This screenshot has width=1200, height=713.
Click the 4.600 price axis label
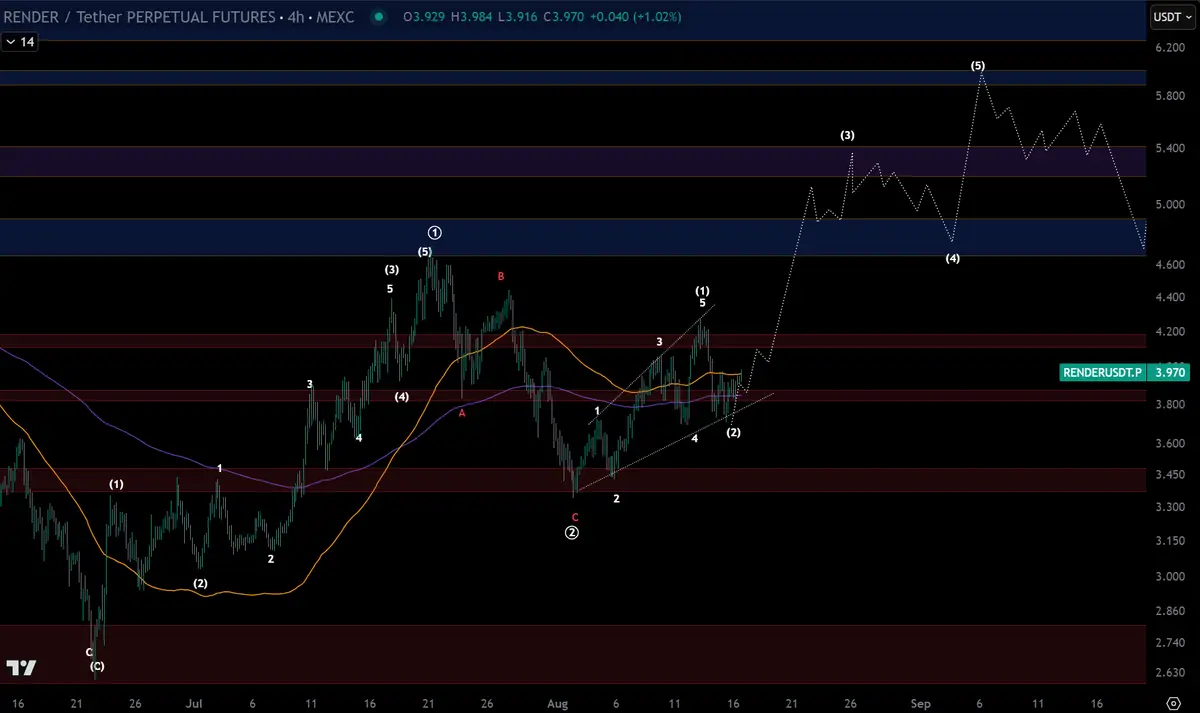(1171, 265)
